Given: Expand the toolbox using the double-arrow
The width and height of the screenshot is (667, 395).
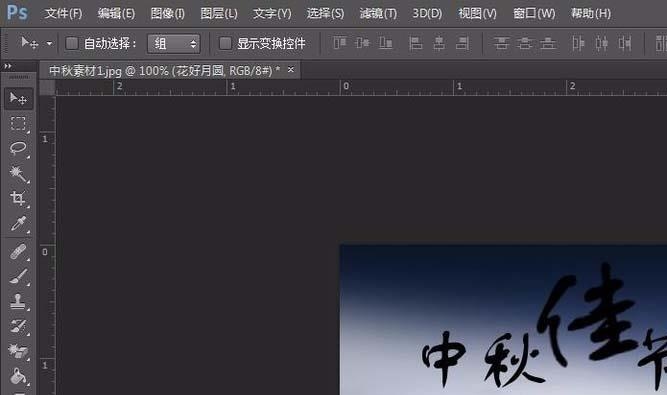Looking at the screenshot, I should click(8, 66).
